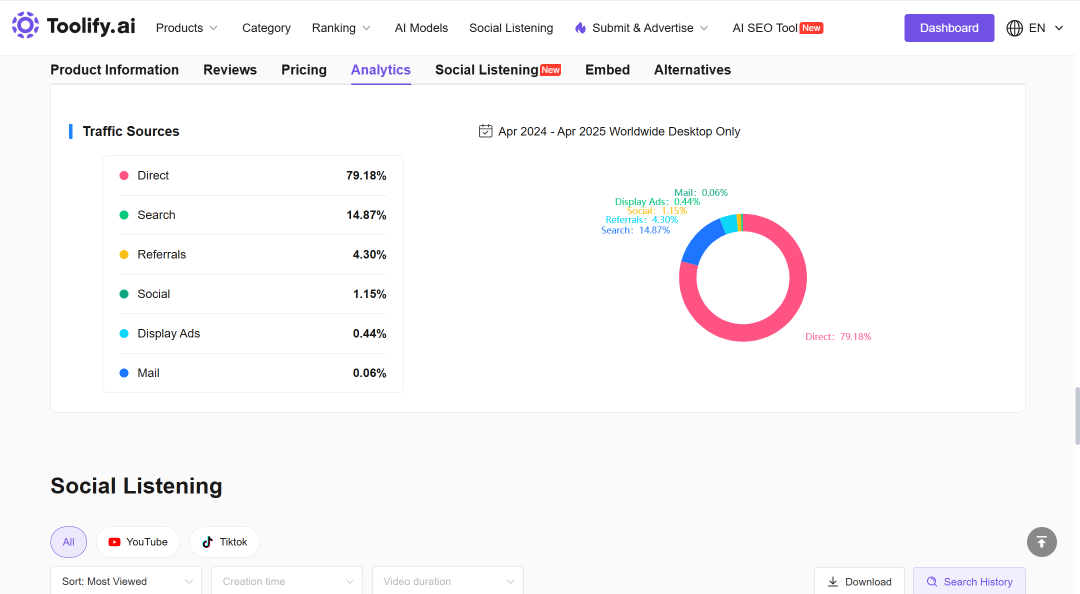Switch to the Pricing tab
The image size is (1080, 594).
click(304, 70)
